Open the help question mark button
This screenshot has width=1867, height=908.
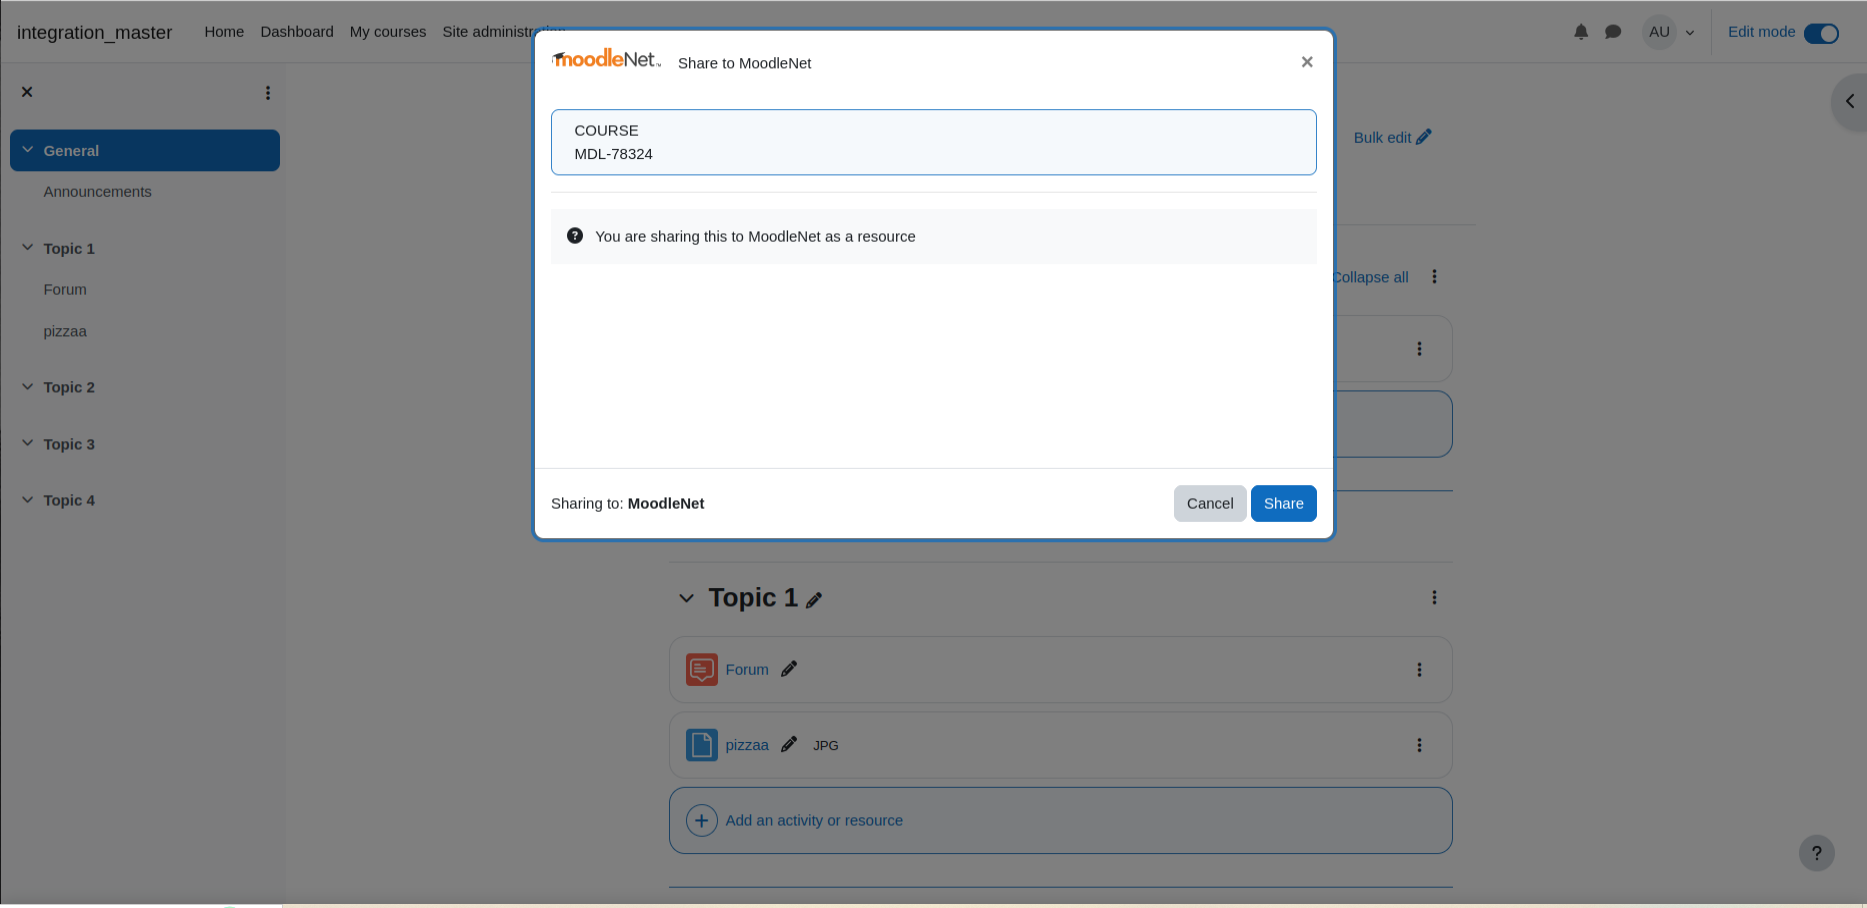coord(1817,853)
